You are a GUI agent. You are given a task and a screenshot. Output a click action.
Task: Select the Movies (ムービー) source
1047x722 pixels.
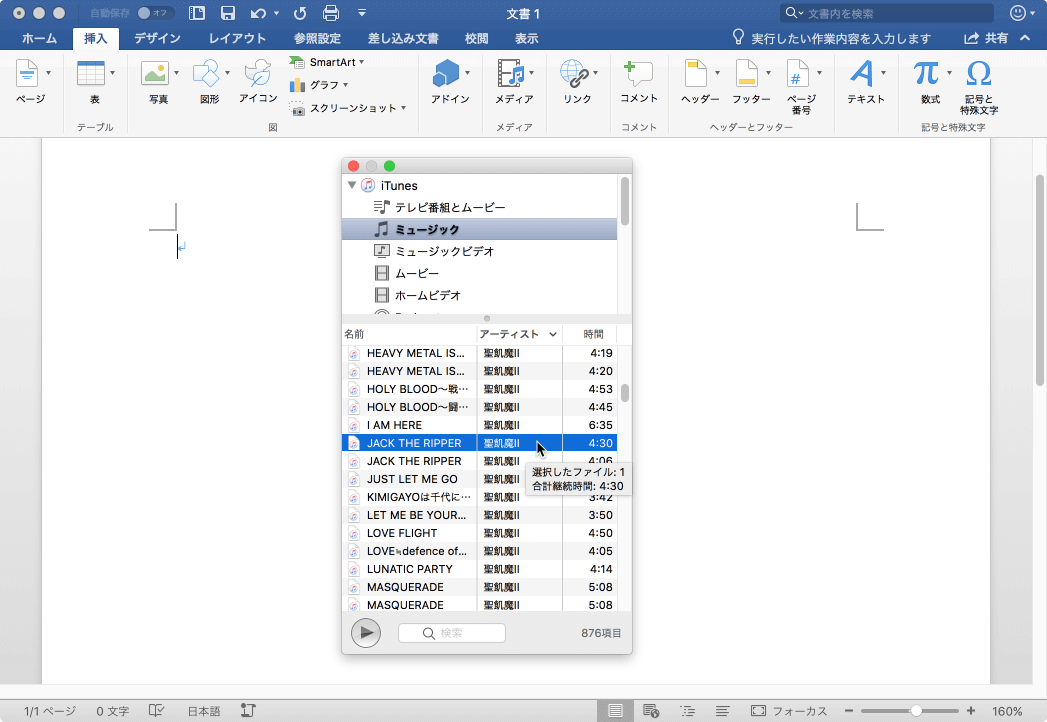pyautogui.click(x=479, y=273)
